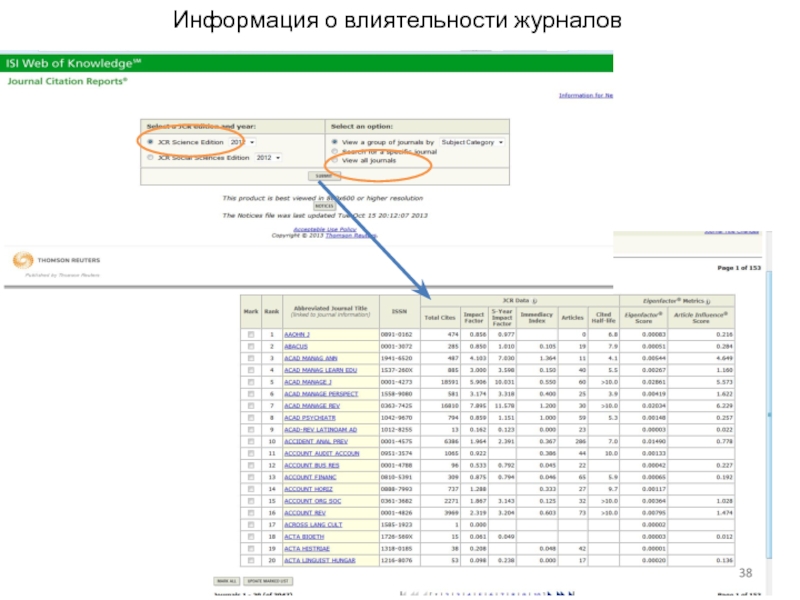
Task: Click the Total Cites column header
Action: pos(440,317)
